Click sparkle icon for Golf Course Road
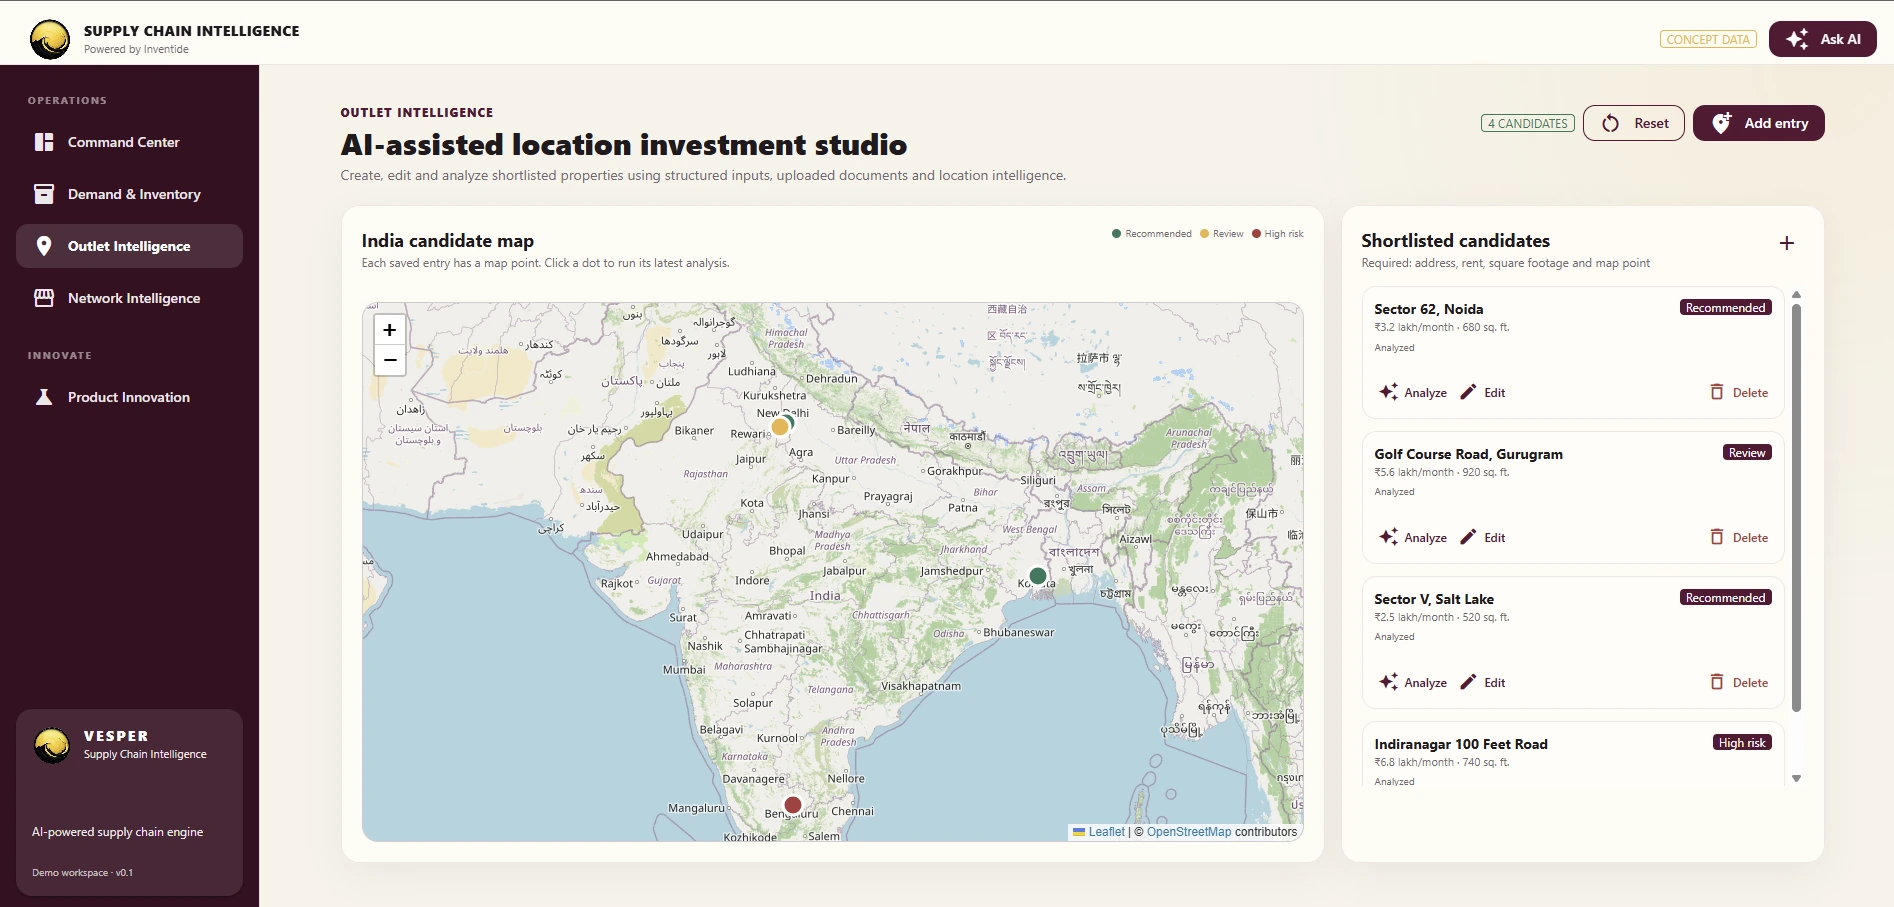Image resolution: width=1894 pixels, height=907 pixels. (1388, 537)
